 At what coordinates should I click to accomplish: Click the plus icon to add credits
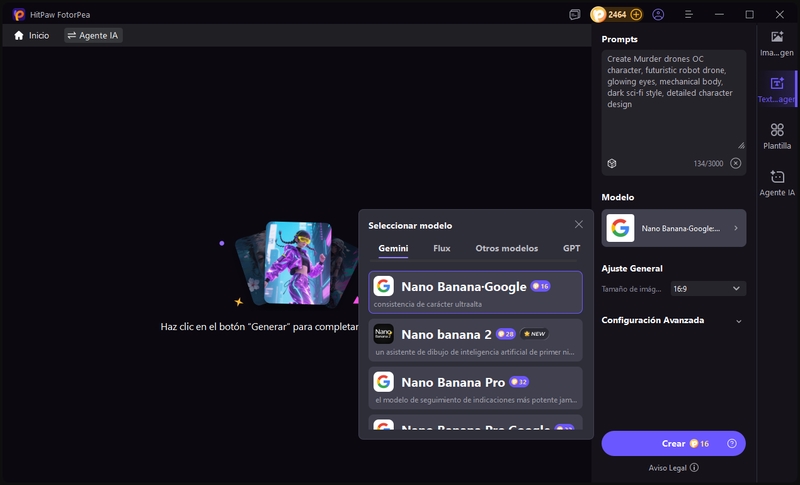coord(636,15)
